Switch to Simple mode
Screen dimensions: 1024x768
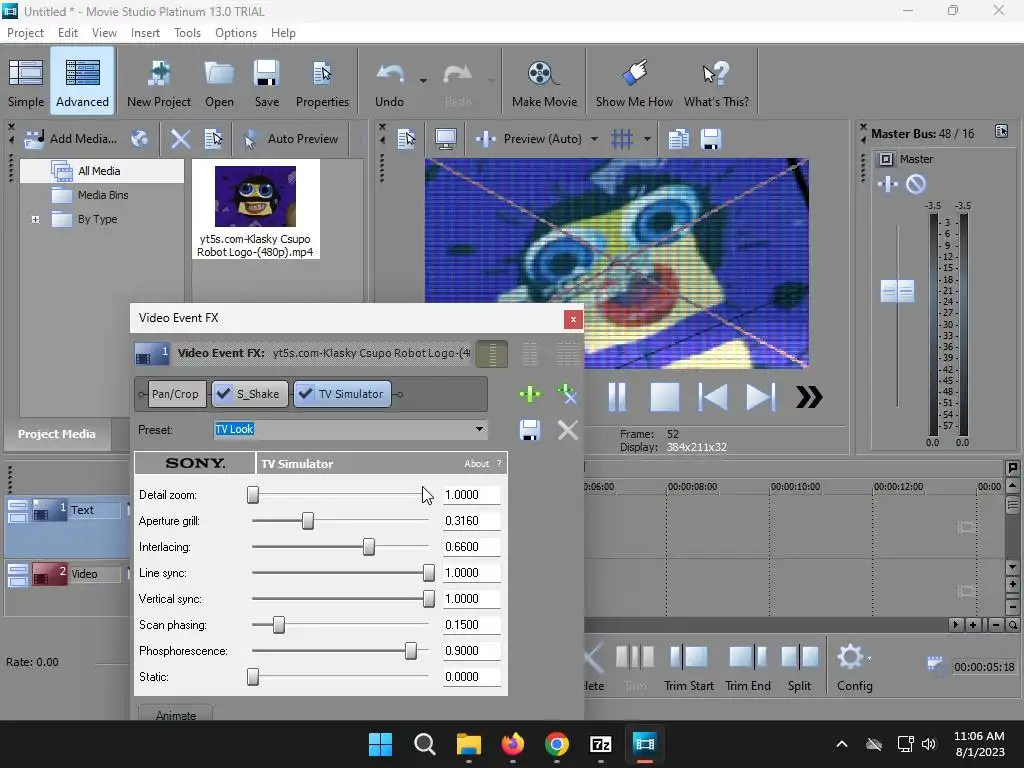point(25,82)
